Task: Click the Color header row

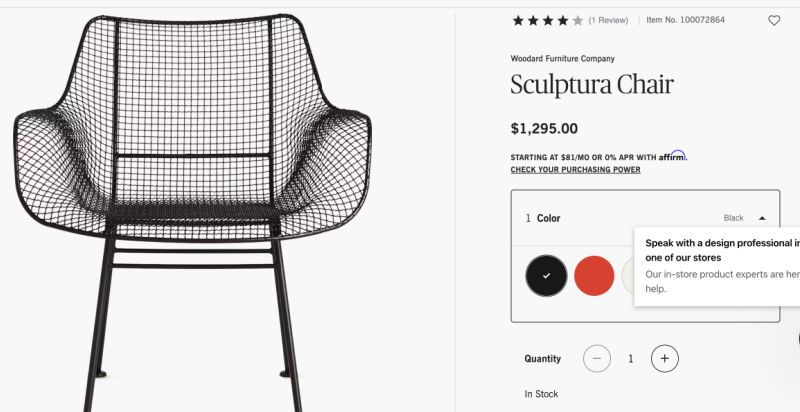Action: [x=645, y=218]
